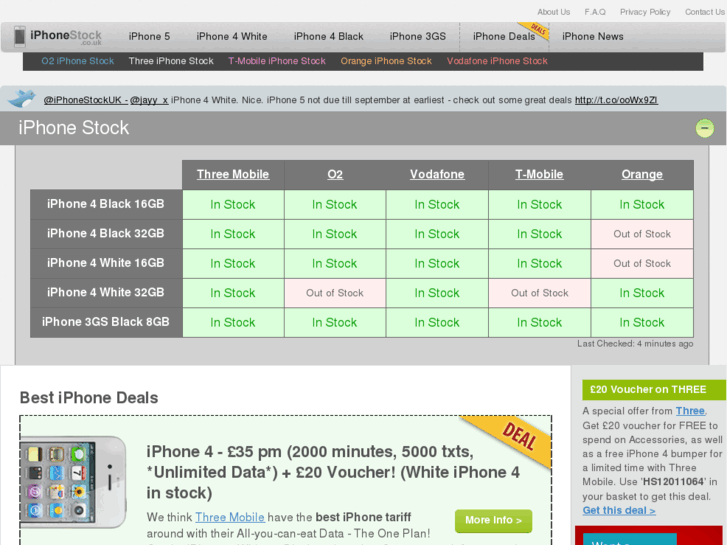Viewport: 727px width, 545px height.
Task: Follow the Three link in voucher sidebar
Action: point(690,411)
